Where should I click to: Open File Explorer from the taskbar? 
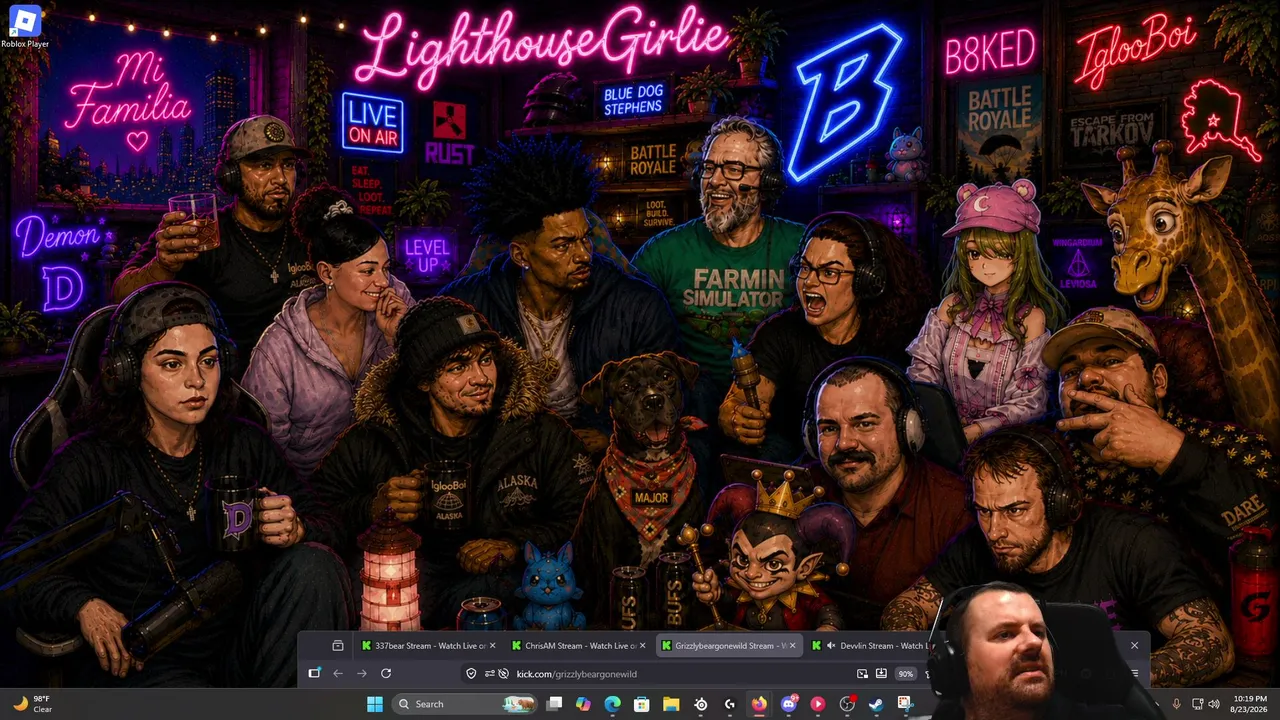pyautogui.click(x=671, y=704)
